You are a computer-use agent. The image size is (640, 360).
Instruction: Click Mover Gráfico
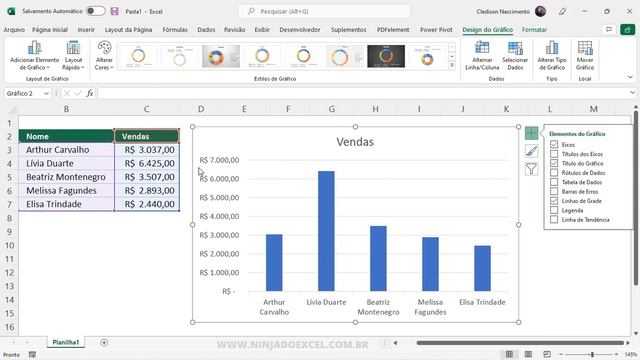[x=585, y=56]
